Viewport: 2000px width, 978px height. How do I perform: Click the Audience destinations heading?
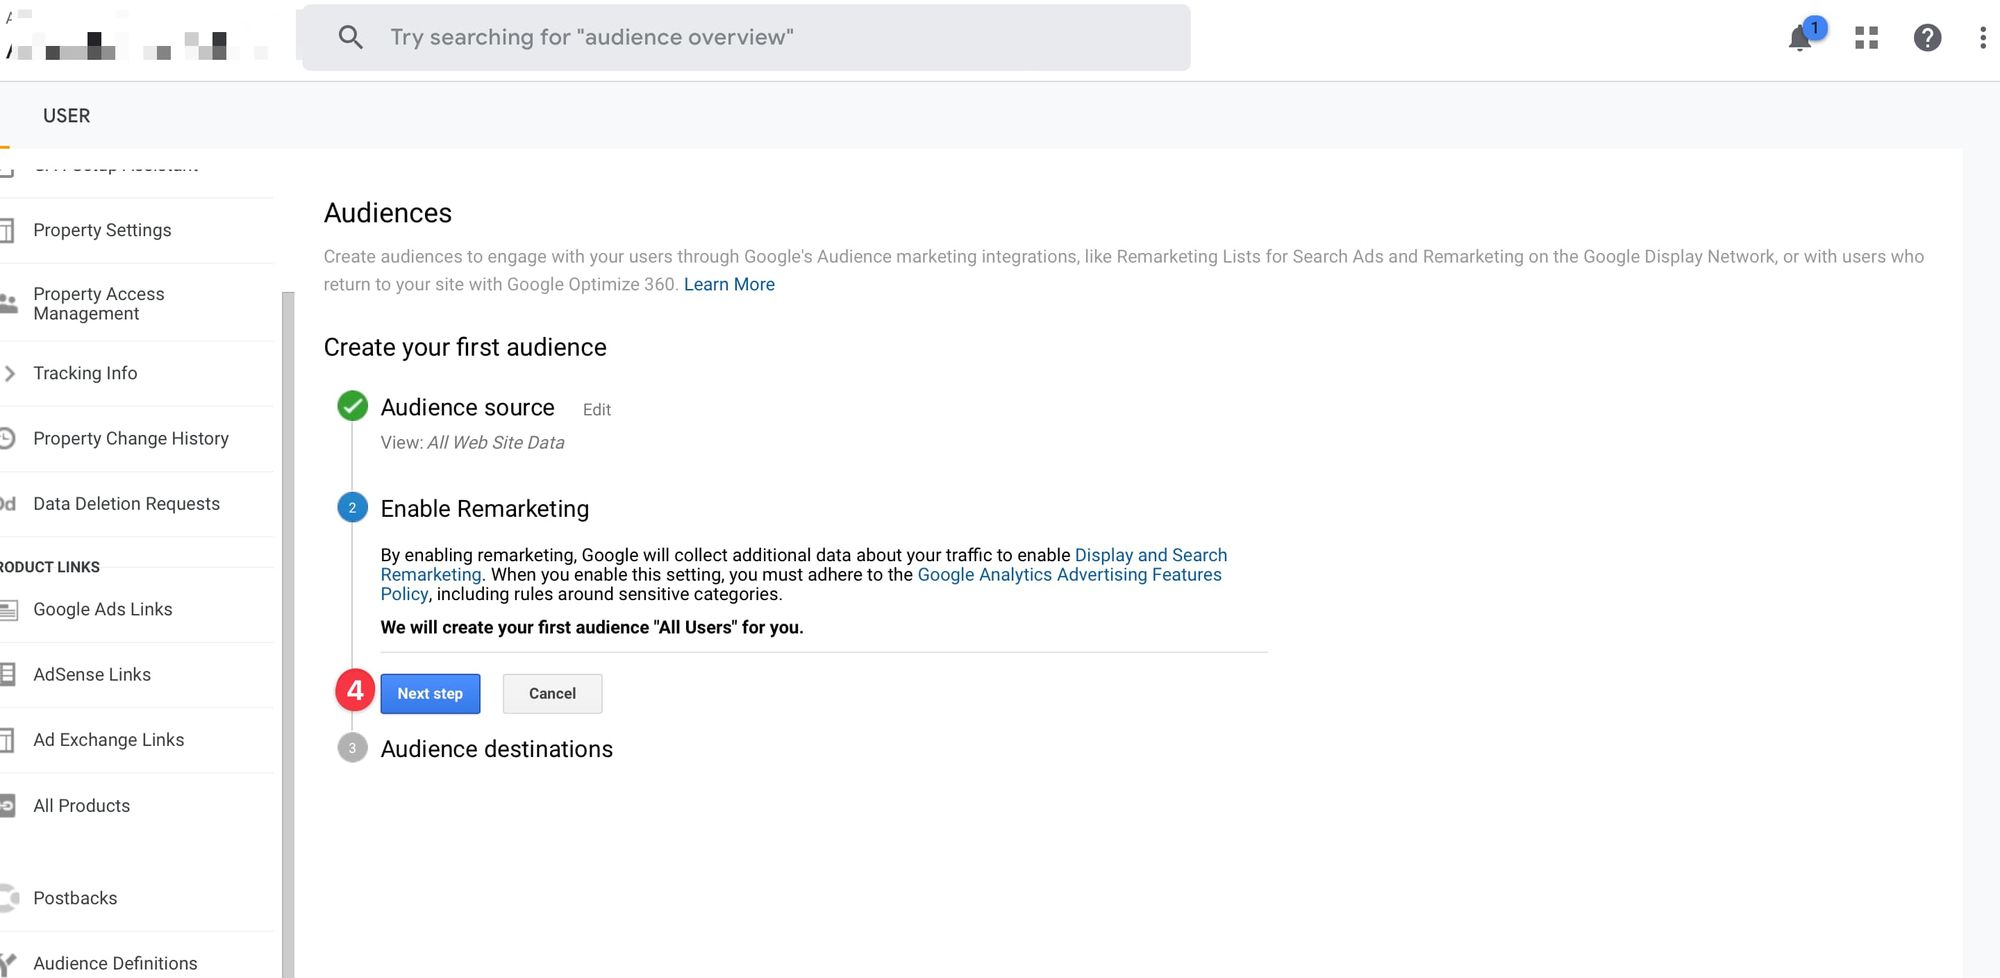coord(496,749)
